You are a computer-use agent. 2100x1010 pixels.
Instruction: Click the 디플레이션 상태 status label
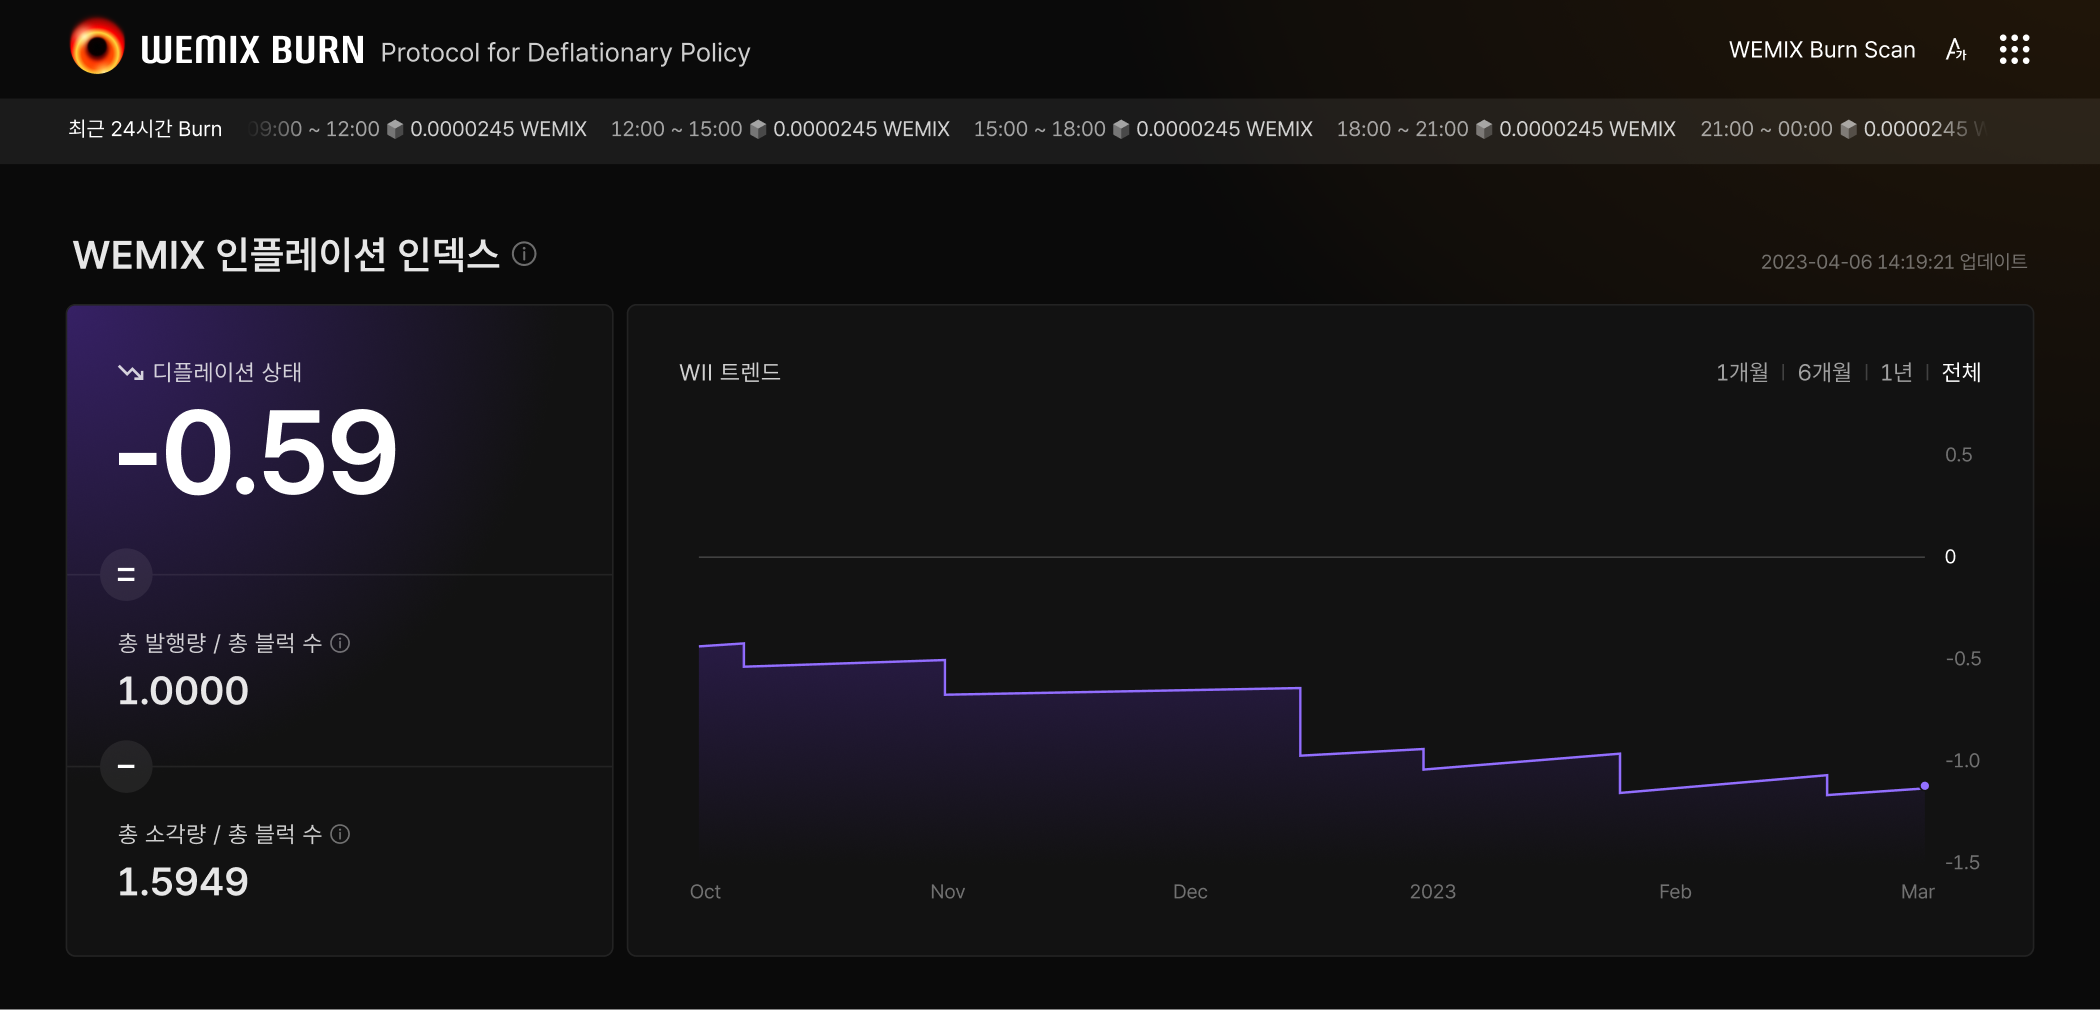227,372
